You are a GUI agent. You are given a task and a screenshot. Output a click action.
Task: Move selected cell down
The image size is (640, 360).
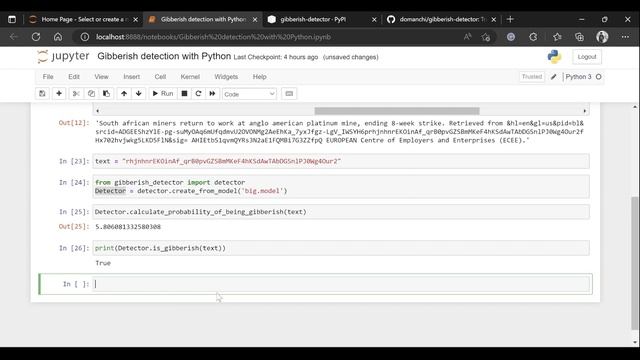click(139, 93)
